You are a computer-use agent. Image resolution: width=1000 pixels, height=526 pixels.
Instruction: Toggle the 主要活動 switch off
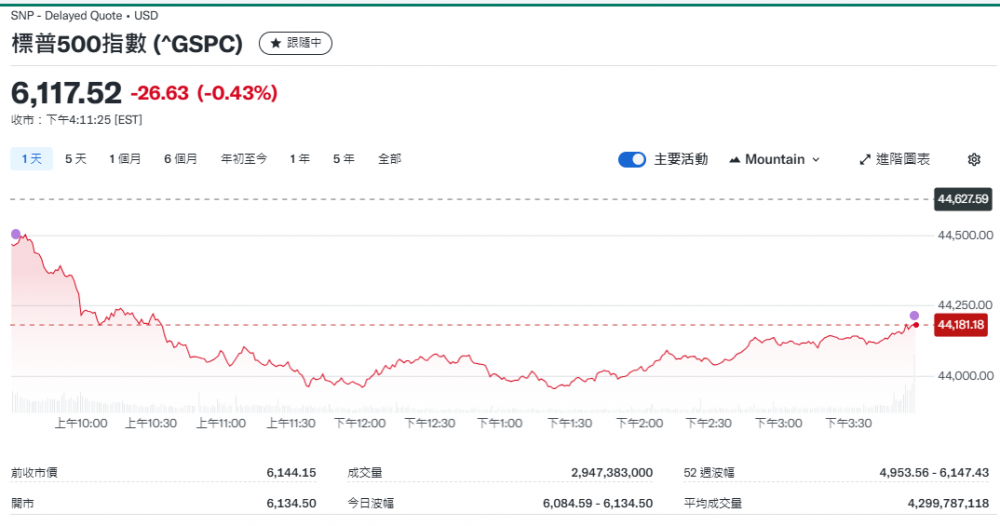click(x=632, y=160)
